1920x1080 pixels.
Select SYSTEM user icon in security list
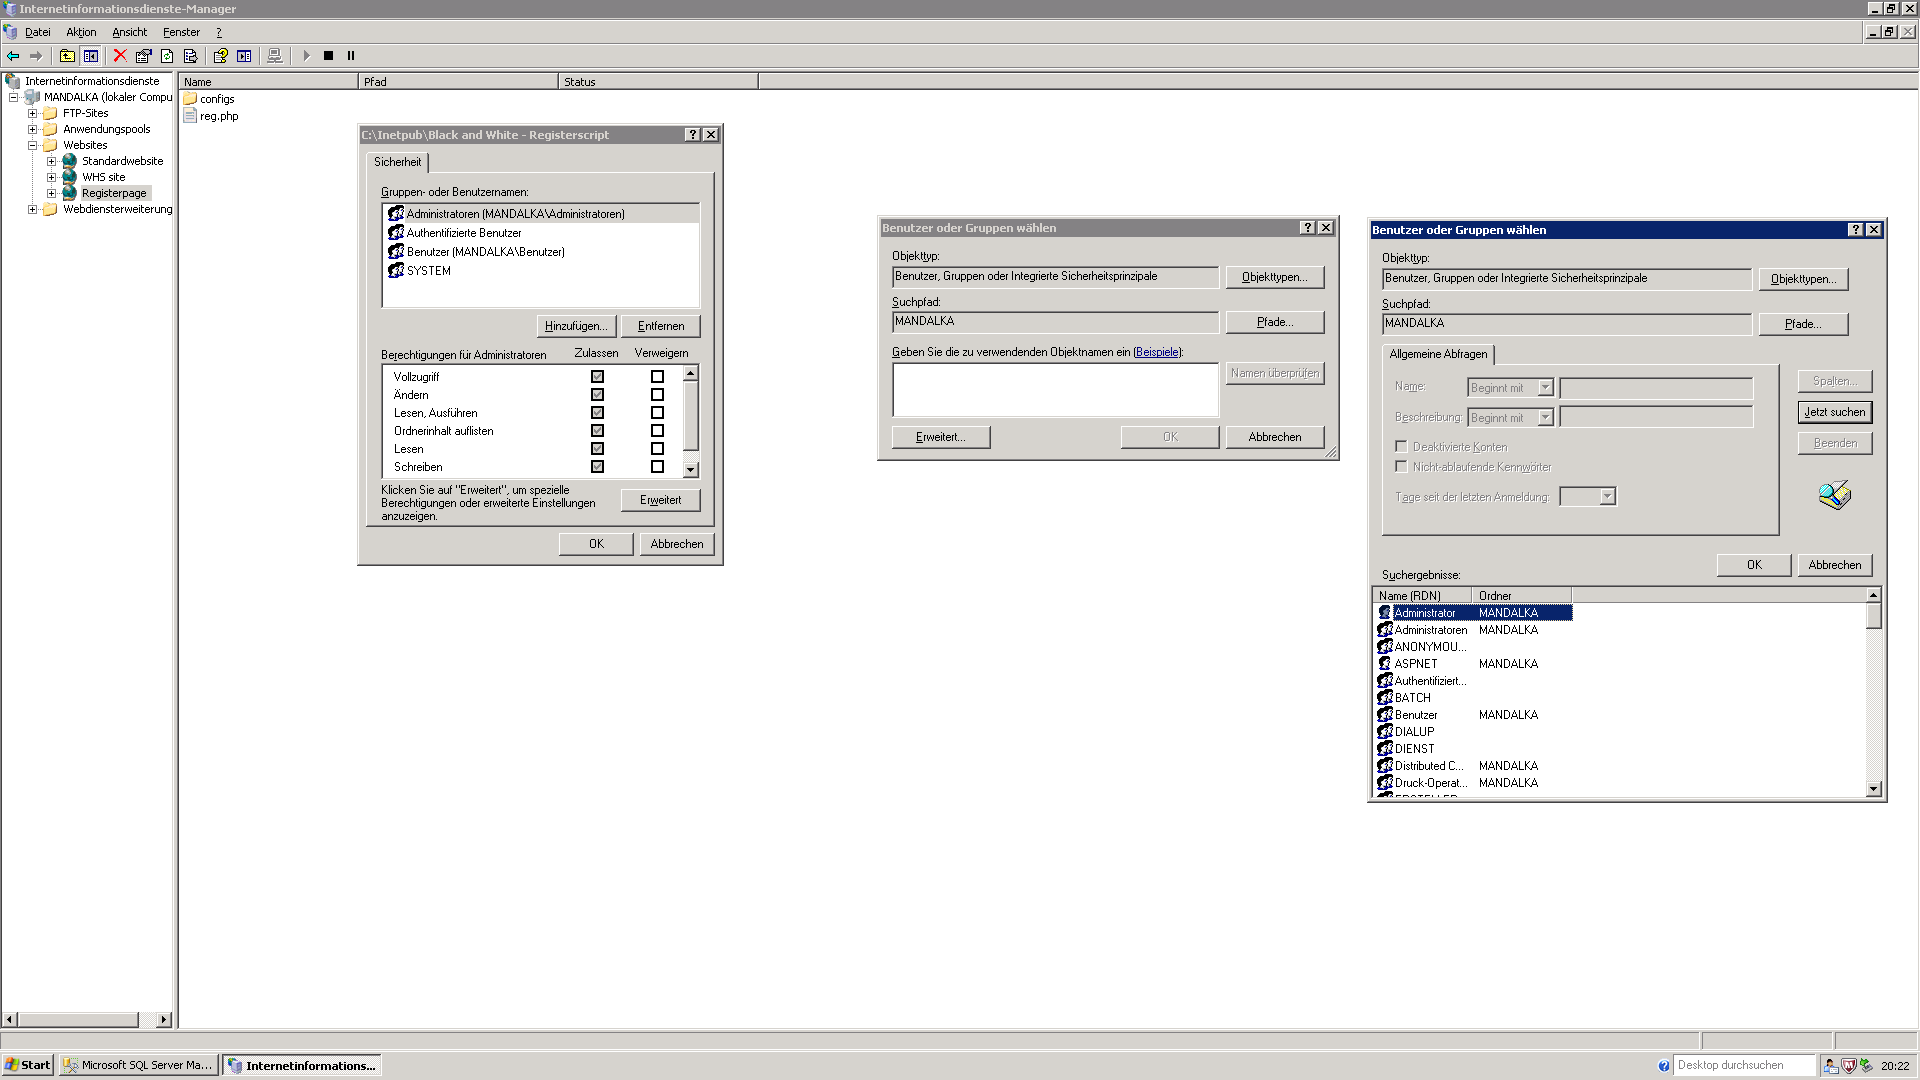pos(396,271)
